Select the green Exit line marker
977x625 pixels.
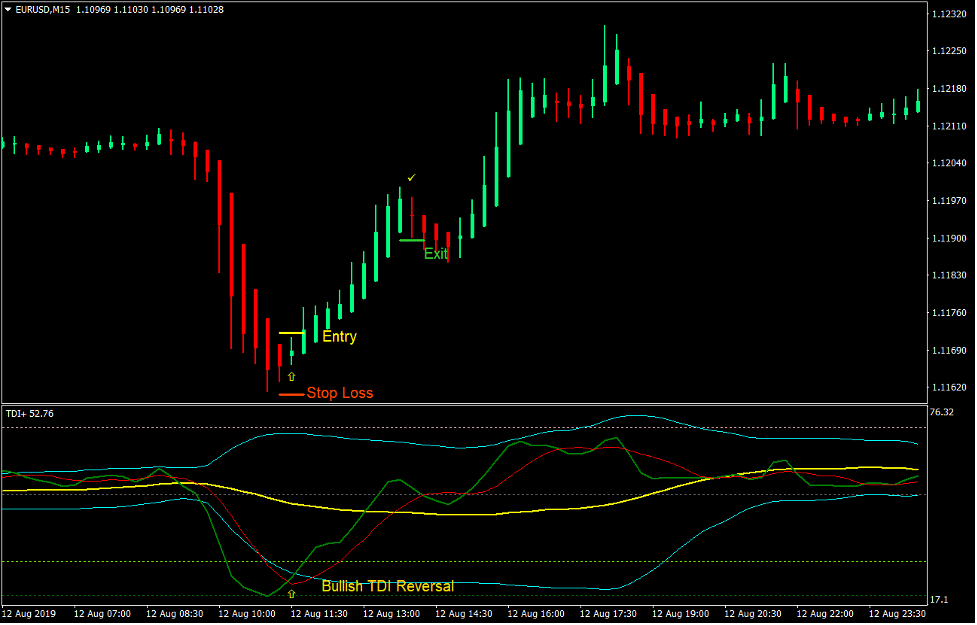410,240
